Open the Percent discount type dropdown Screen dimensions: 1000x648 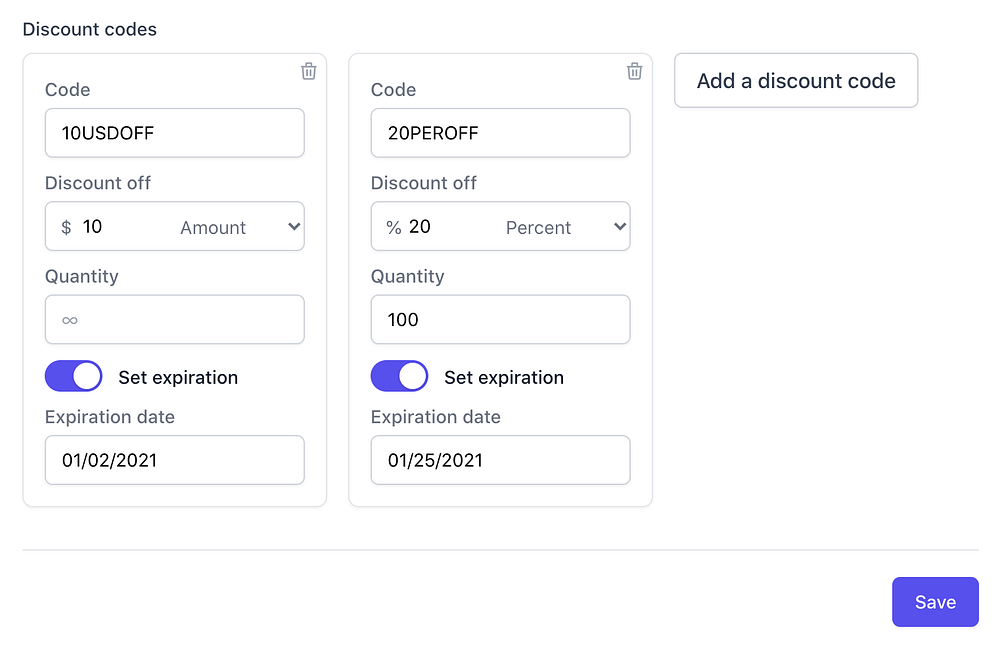[x=566, y=227]
